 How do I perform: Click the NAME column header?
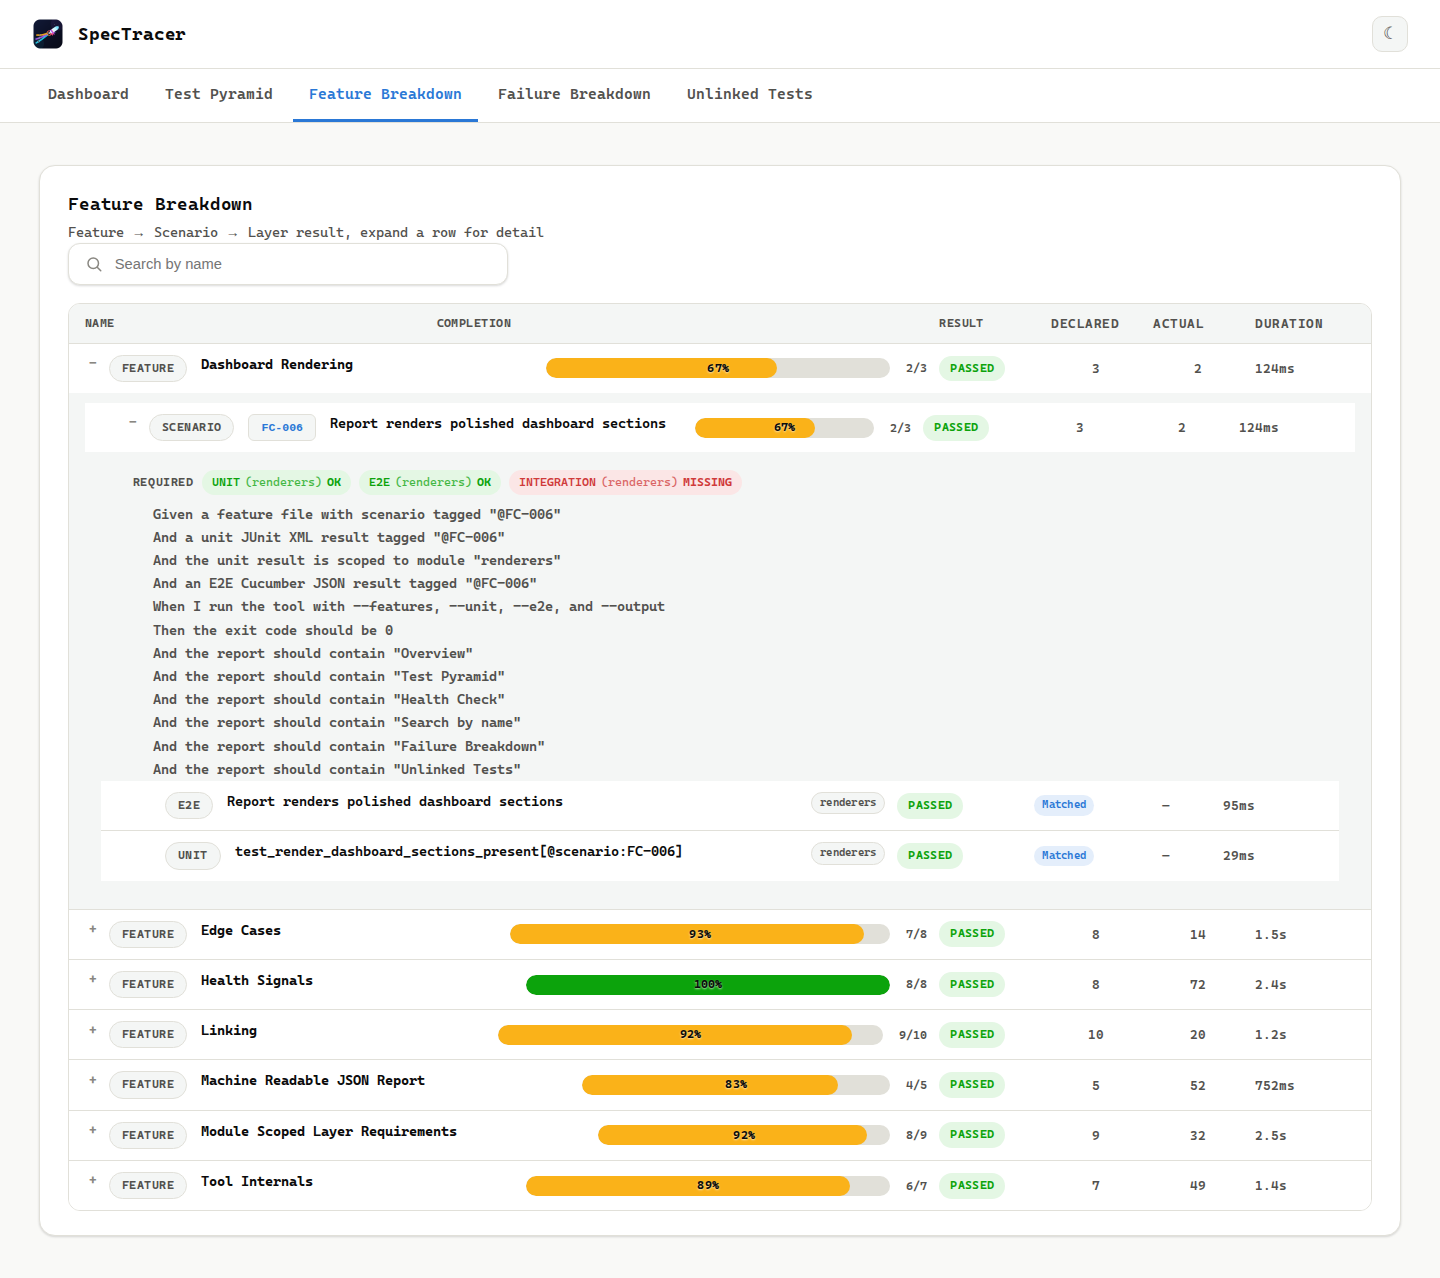click(100, 323)
